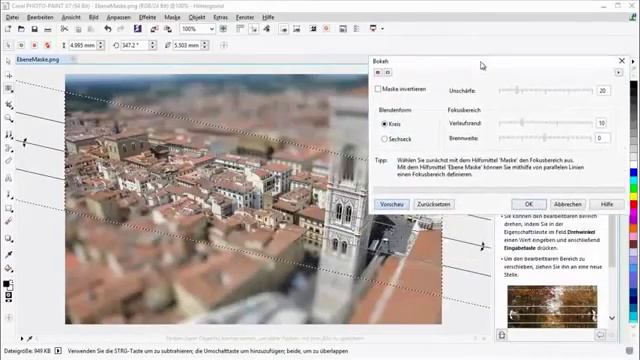Click the Redo arrow icon

[x=120, y=29]
